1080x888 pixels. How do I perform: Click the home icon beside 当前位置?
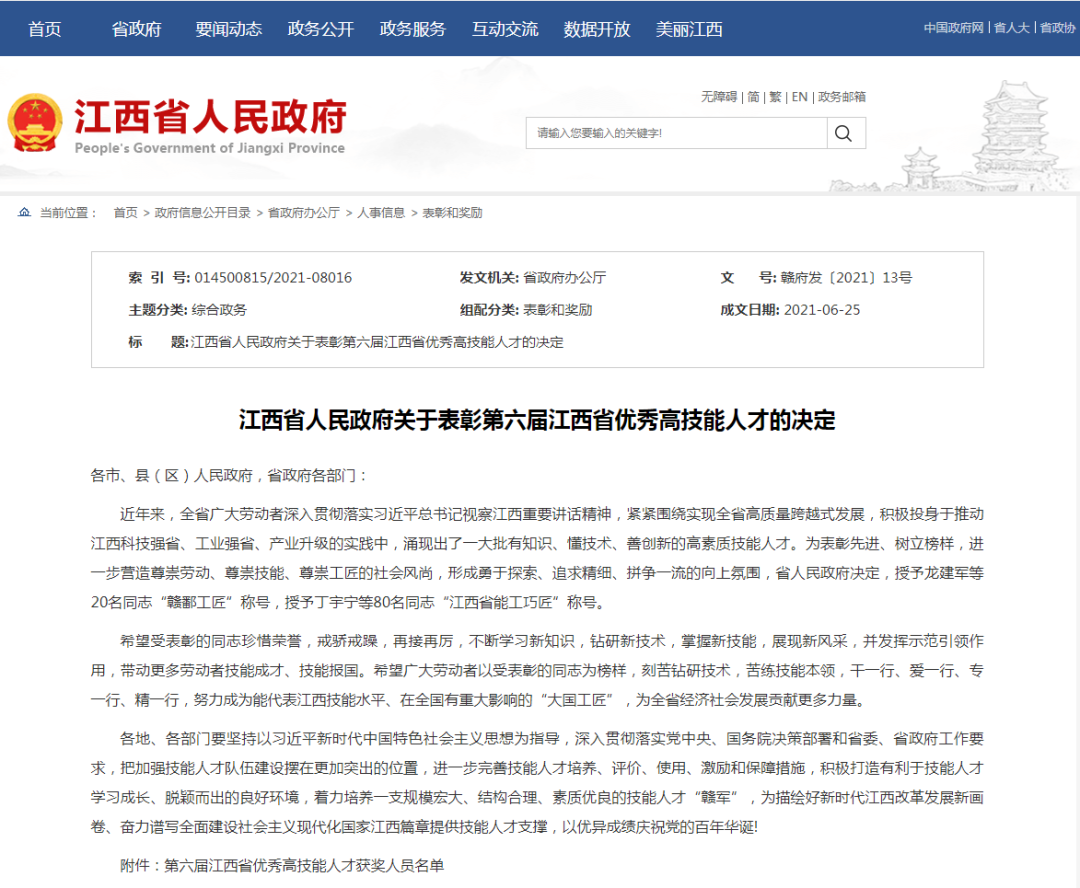click(x=24, y=213)
